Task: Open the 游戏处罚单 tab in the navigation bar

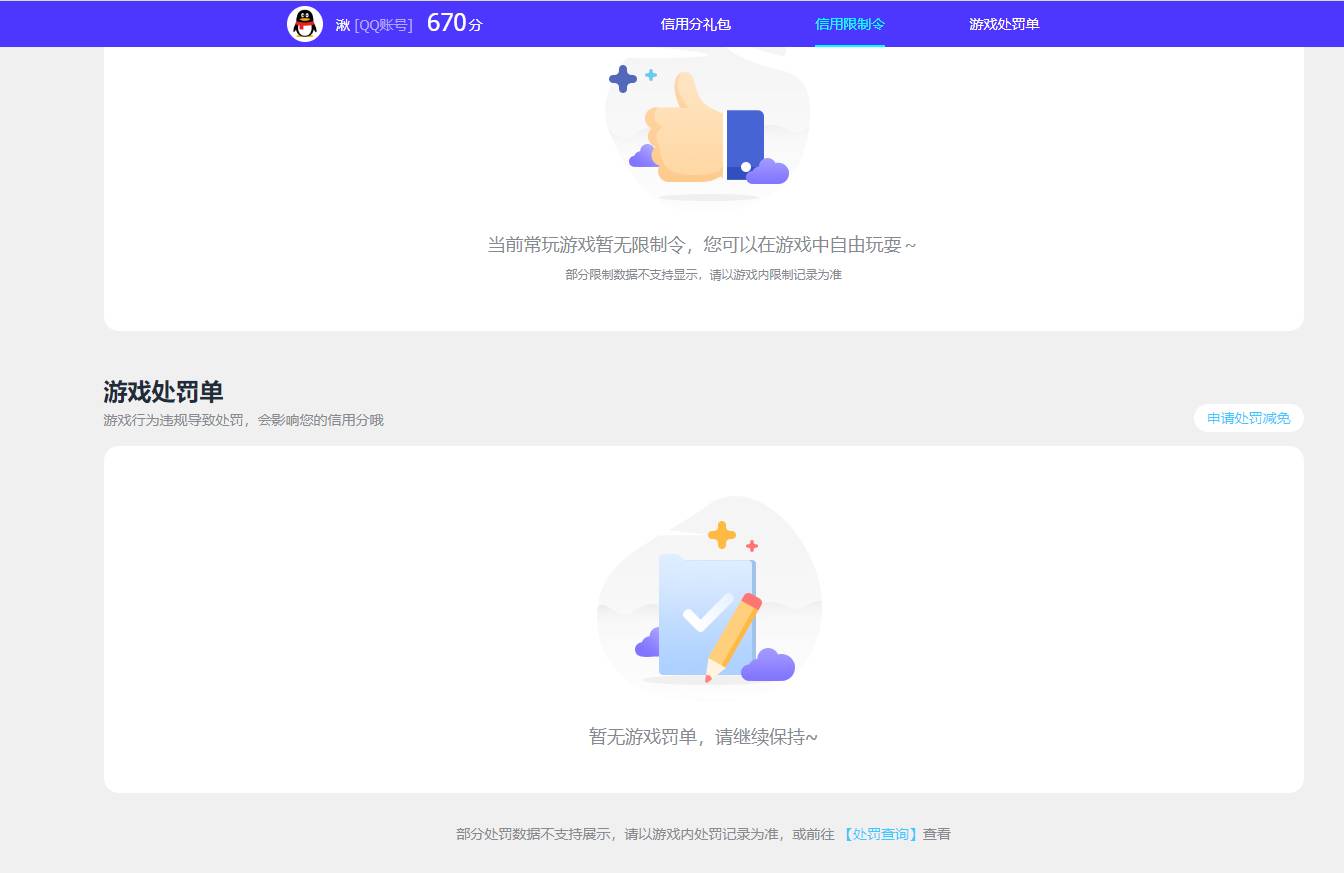Action: coord(1002,23)
